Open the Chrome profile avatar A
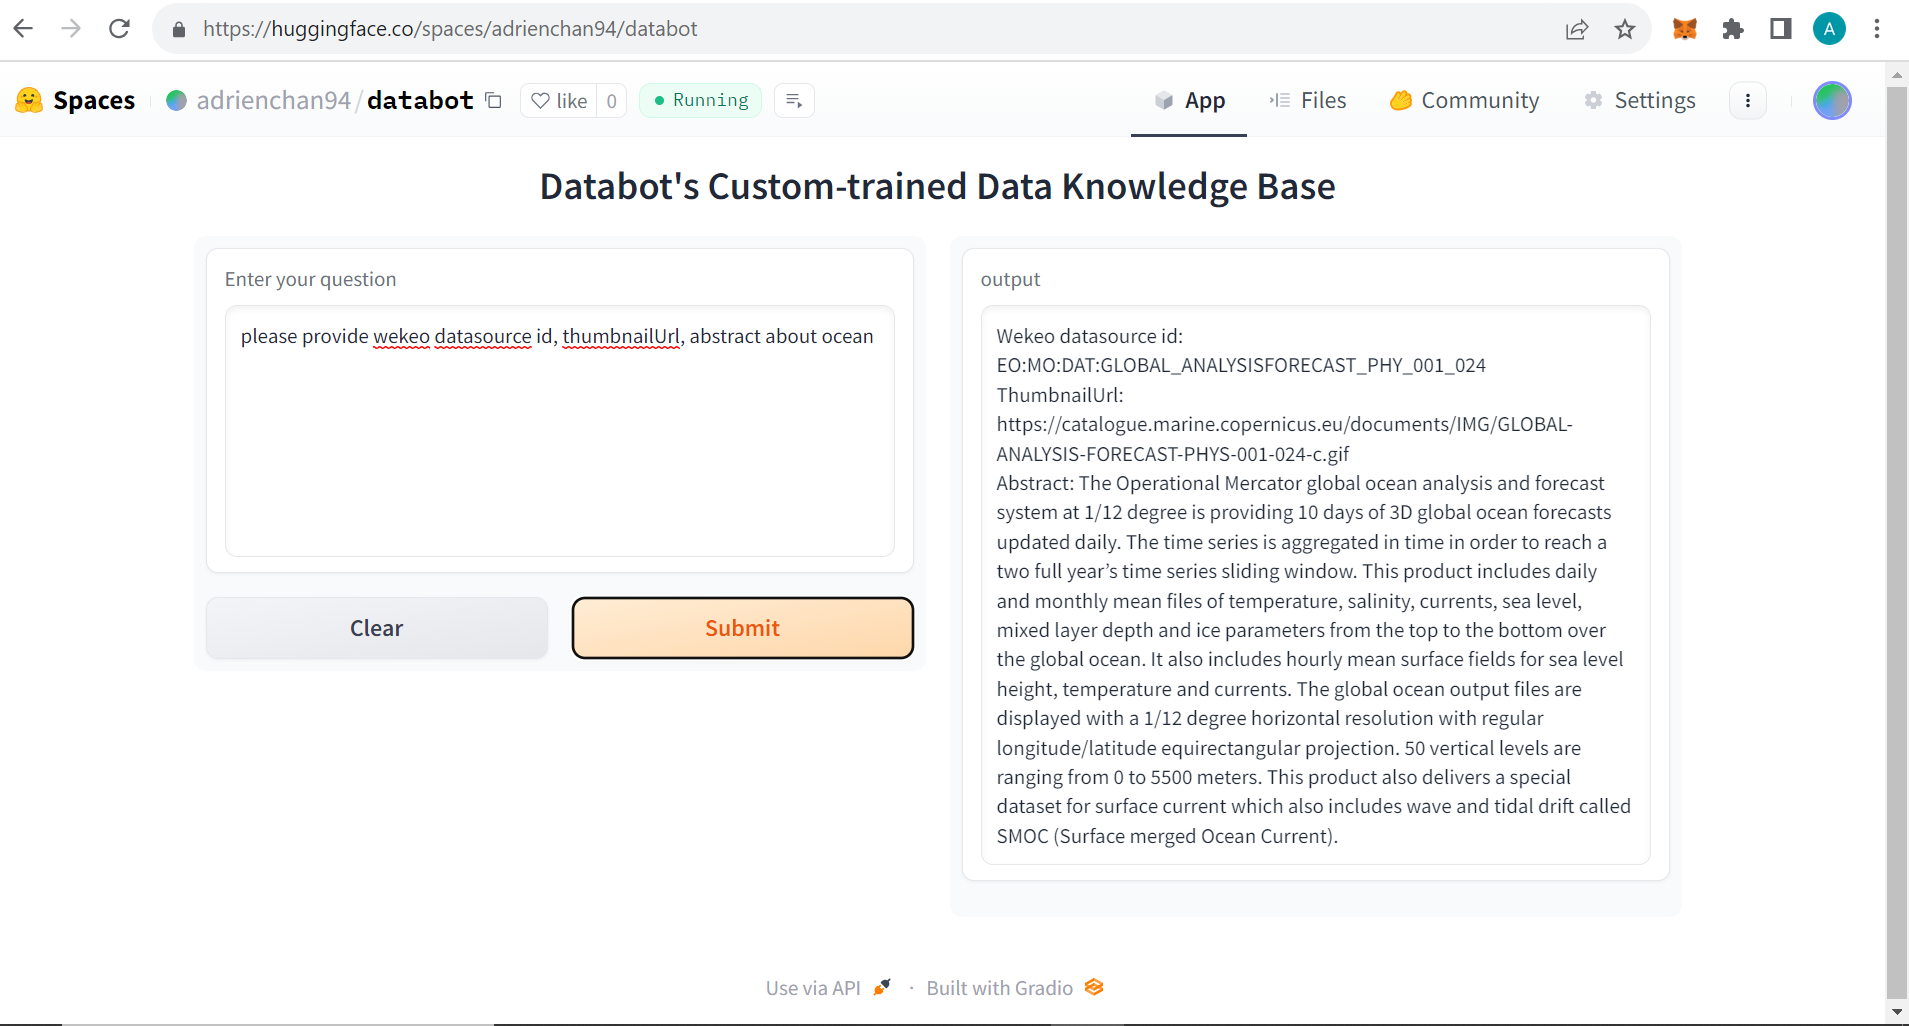This screenshot has height=1026, width=1909. click(1829, 29)
